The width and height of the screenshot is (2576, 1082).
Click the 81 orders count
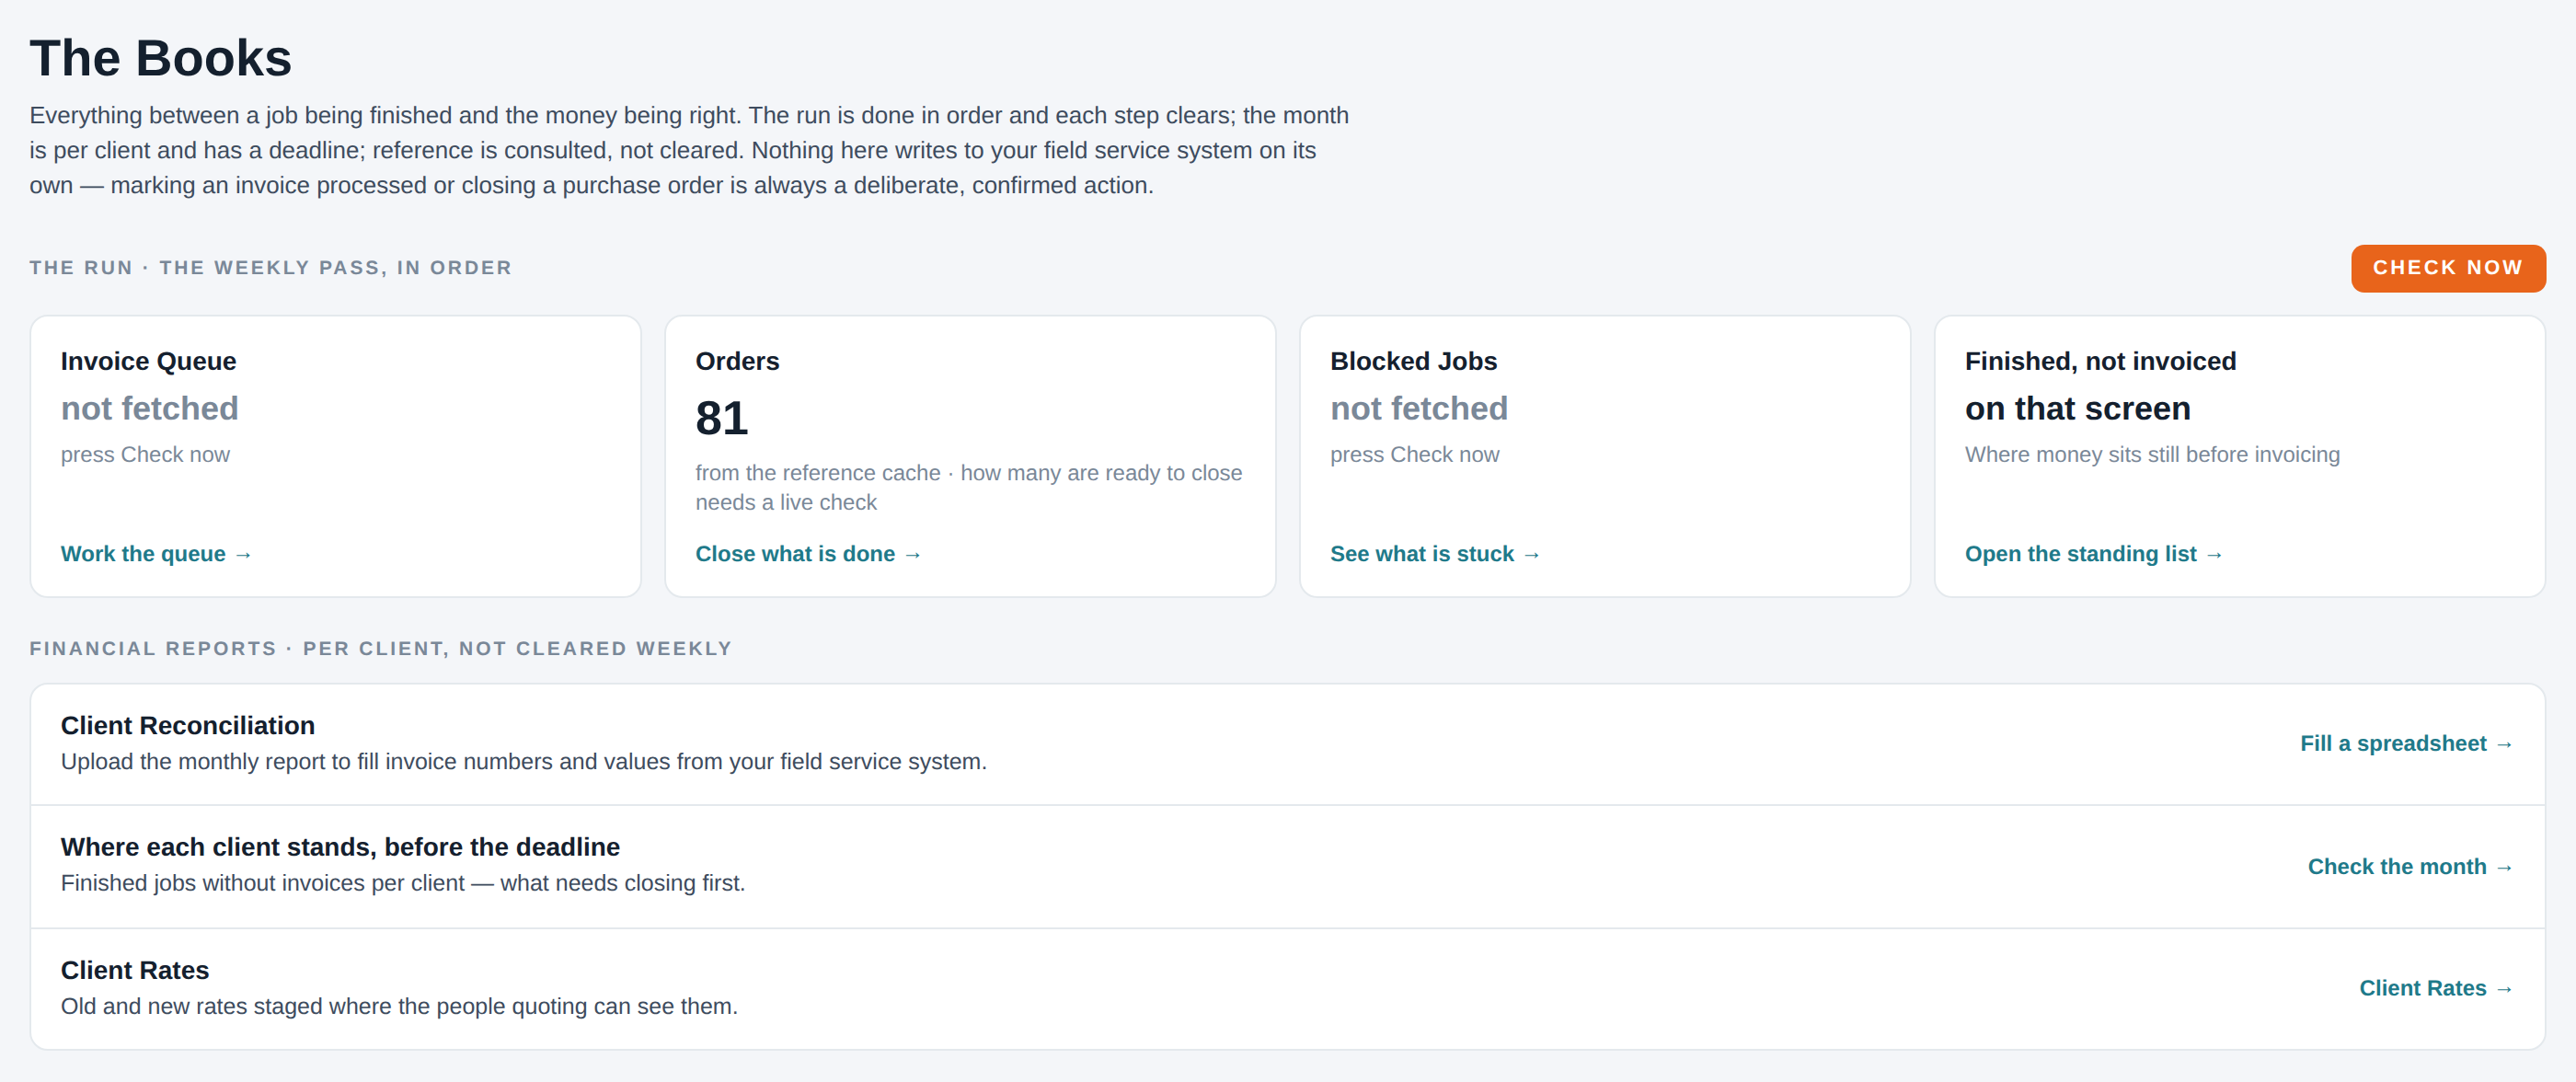[x=721, y=418]
